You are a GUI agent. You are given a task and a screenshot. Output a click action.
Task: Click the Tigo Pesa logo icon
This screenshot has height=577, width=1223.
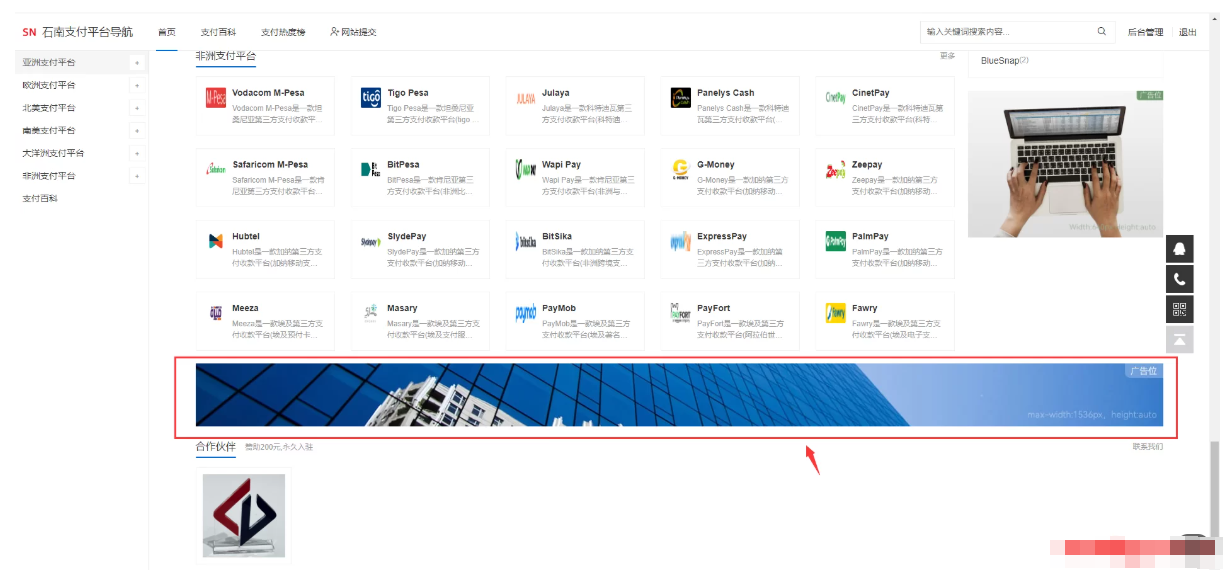click(371, 98)
